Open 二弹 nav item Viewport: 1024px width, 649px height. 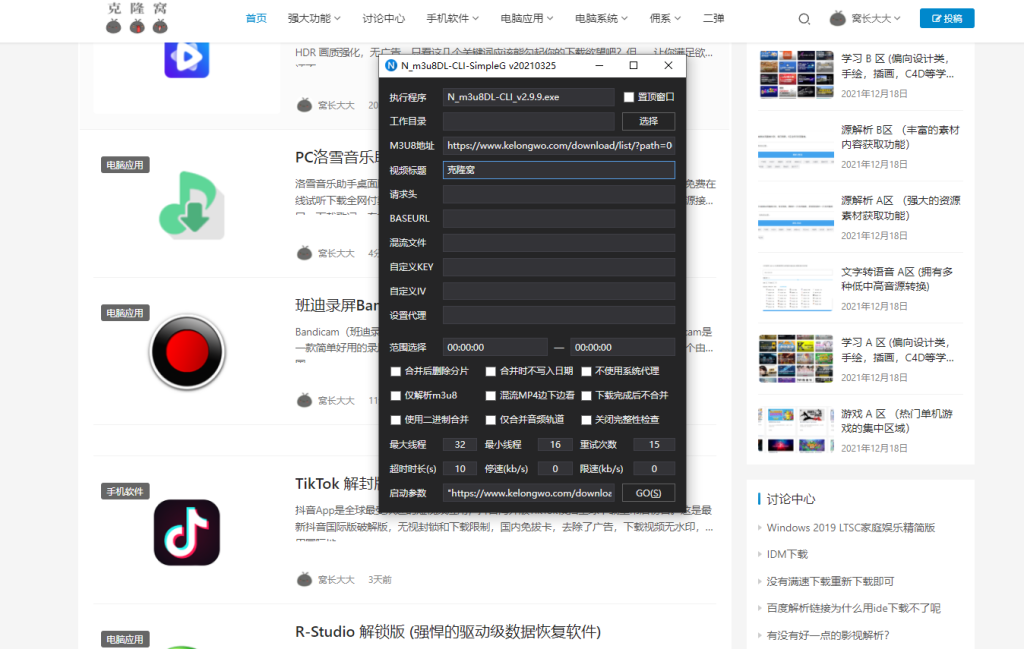[713, 18]
